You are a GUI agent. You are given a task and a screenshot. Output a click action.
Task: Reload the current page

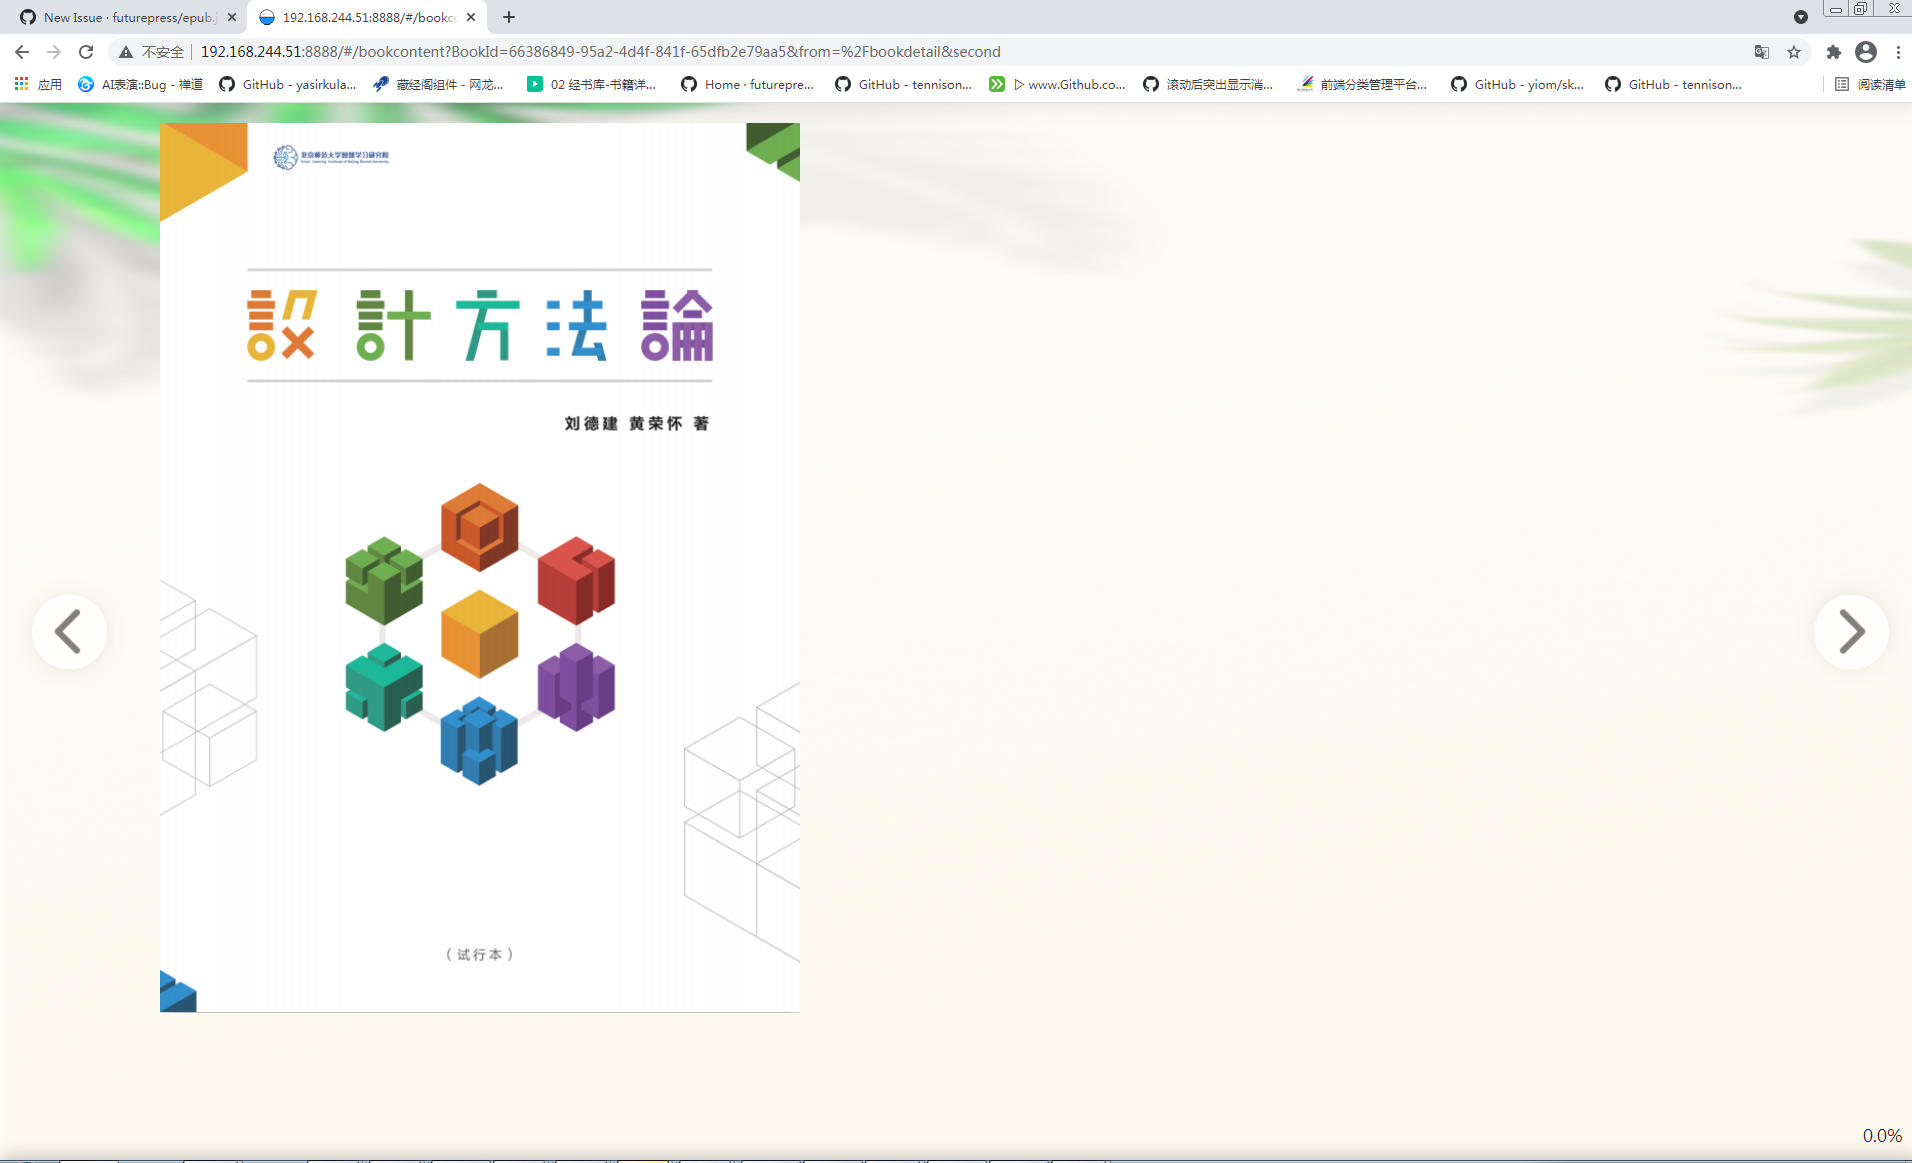[x=86, y=51]
